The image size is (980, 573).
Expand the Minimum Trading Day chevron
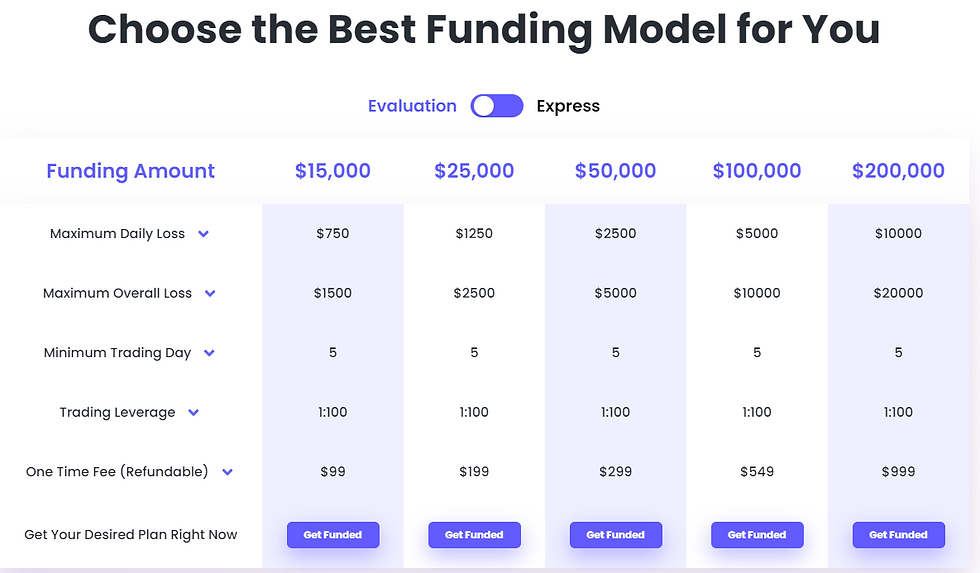pyautogui.click(x=209, y=352)
